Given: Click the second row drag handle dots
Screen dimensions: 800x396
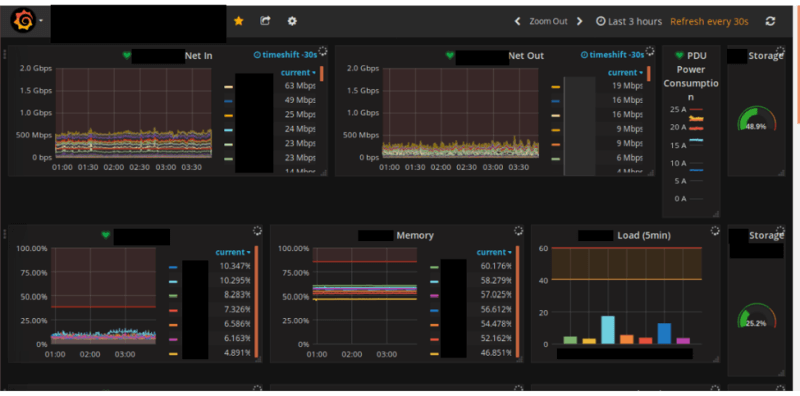Looking at the screenshot, I should tap(5, 234).
